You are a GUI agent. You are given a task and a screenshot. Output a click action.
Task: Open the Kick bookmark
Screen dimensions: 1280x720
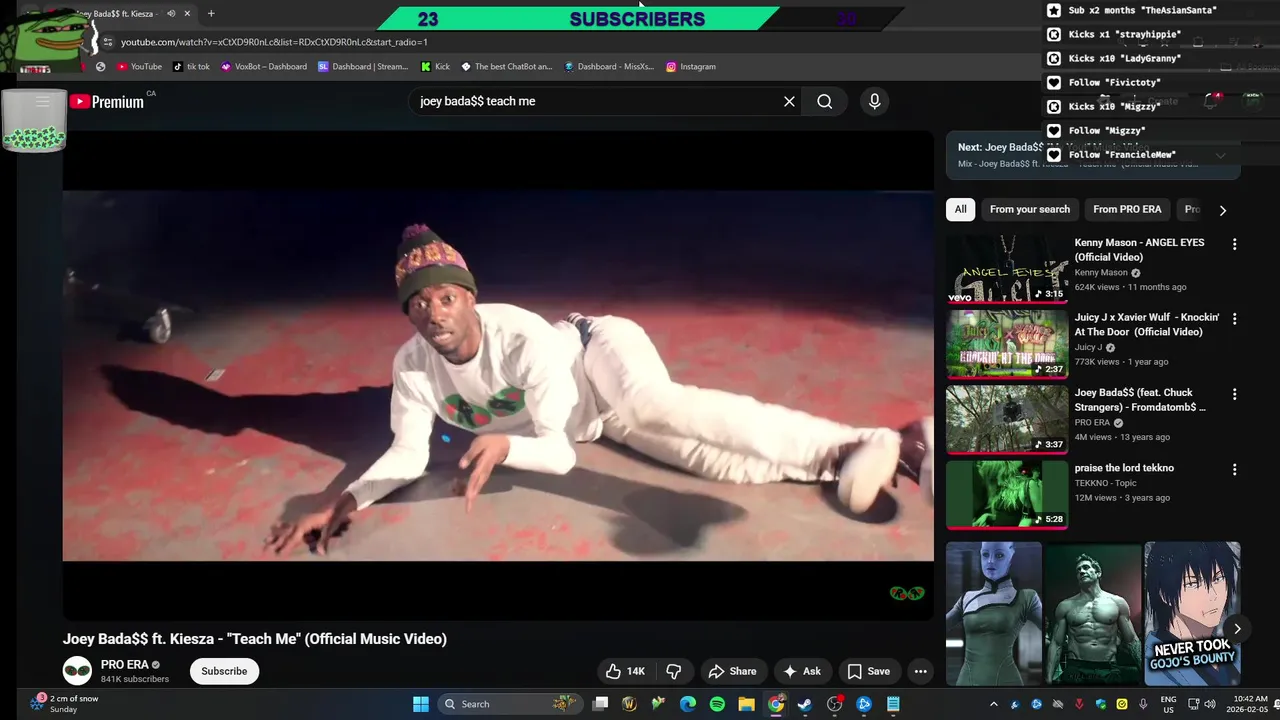click(435, 67)
